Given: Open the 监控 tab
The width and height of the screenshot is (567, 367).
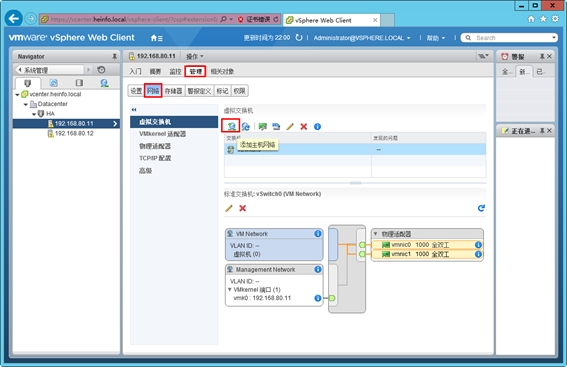Looking at the screenshot, I should click(175, 71).
